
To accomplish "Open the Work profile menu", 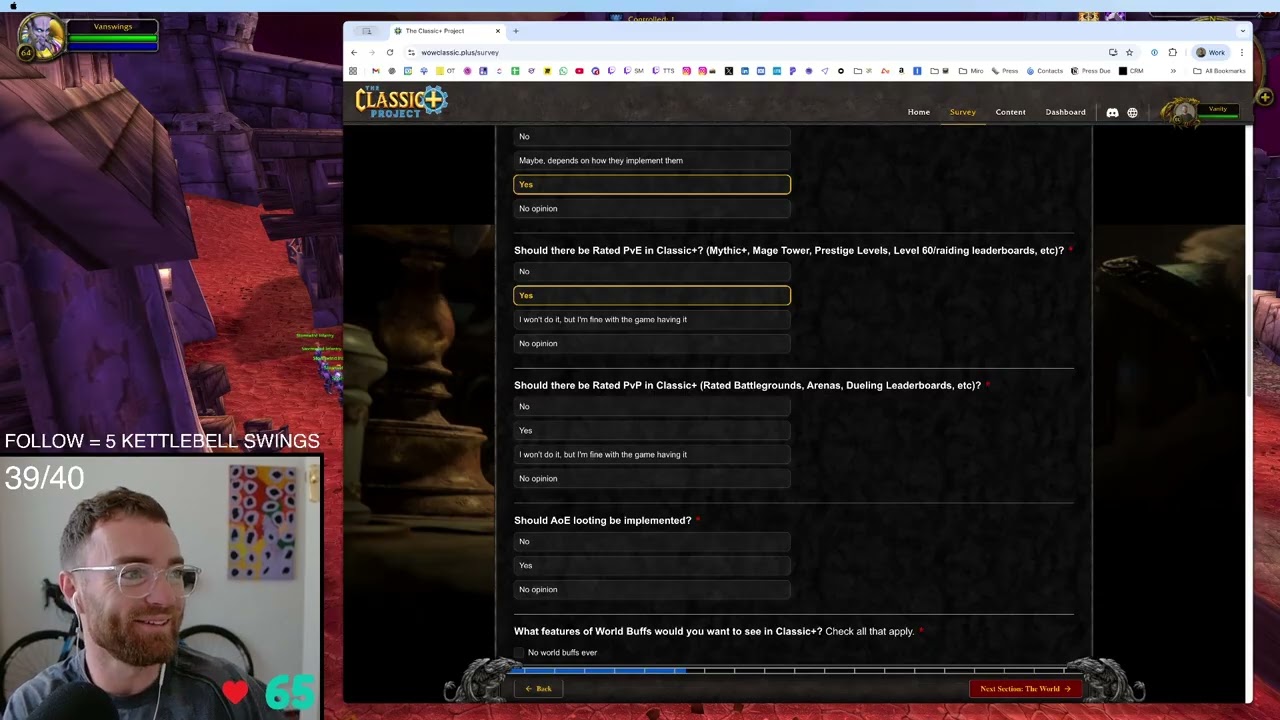I will [1210, 52].
